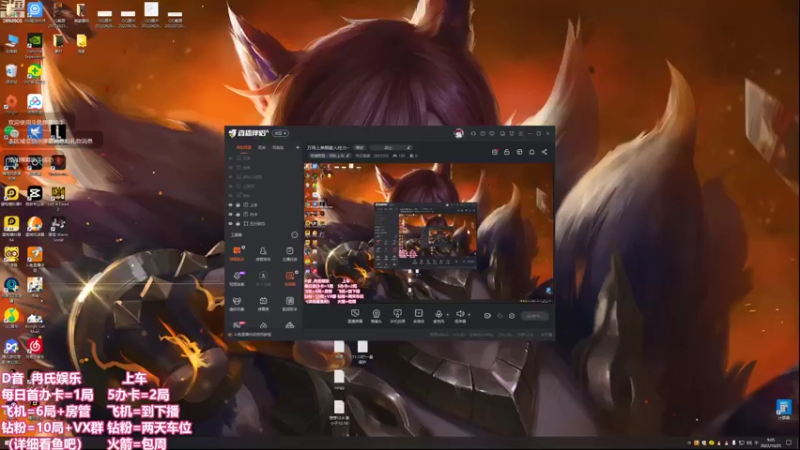This screenshot has height=450, width=800.
Task: Add a screen capture source
Action: [x=355, y=316]
